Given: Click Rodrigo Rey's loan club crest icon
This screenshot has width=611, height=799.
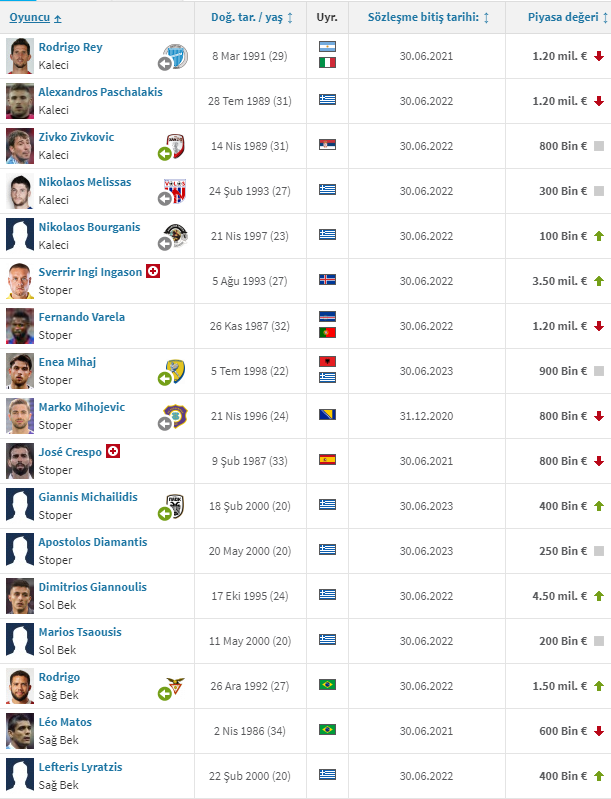Looking at the screenshot, I should (x=176, y=56).
